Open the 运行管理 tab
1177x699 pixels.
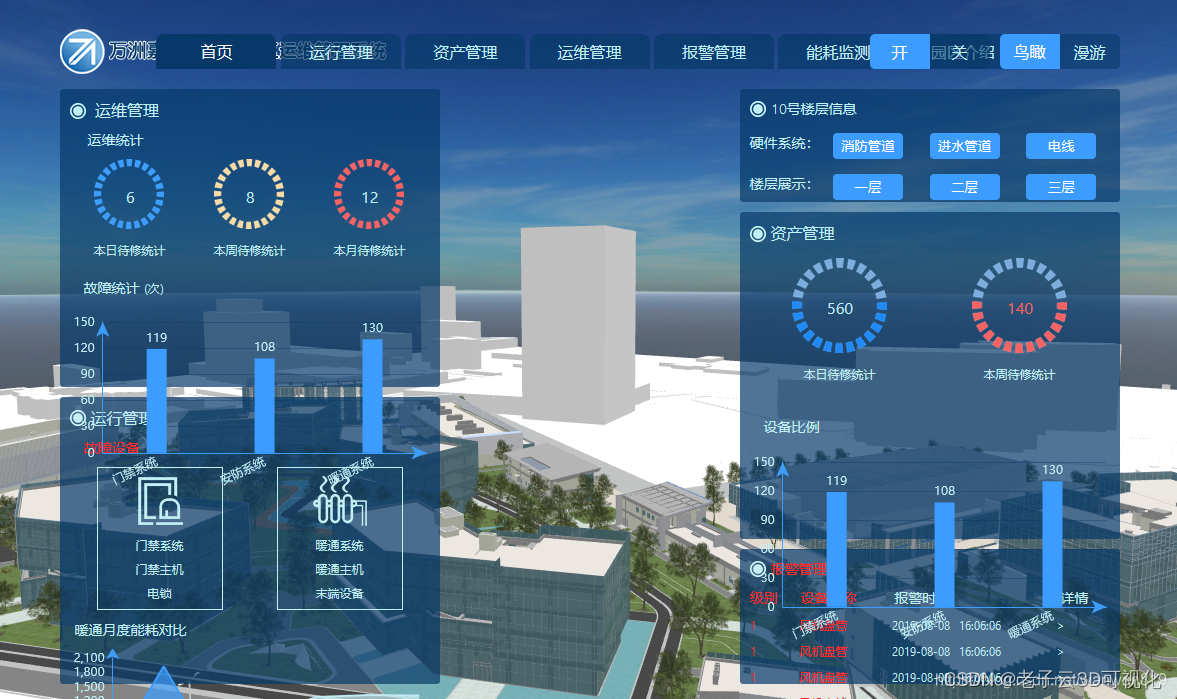(341, 52)
